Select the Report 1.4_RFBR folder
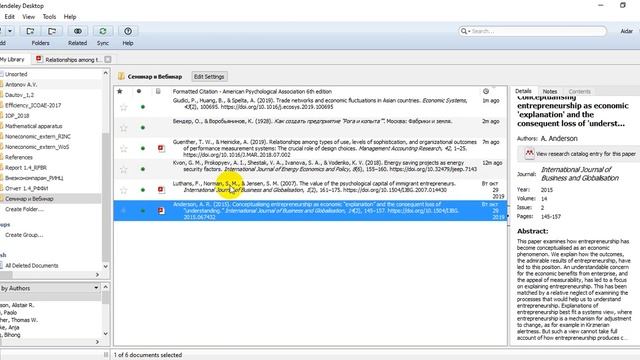 click(x=26, y=168)
